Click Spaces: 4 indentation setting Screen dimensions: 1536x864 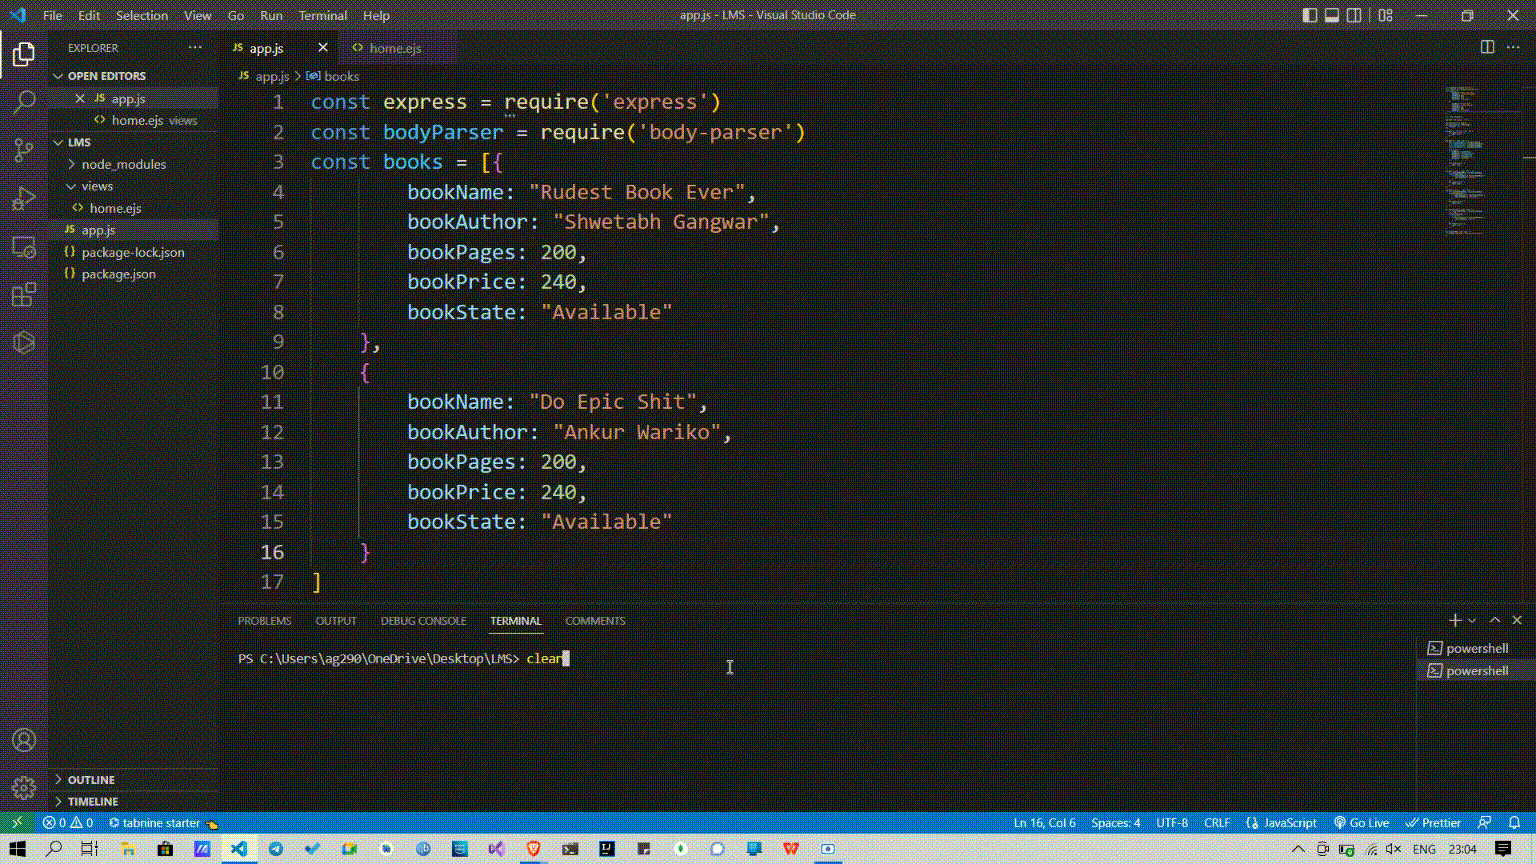(x=1116, y=823)
